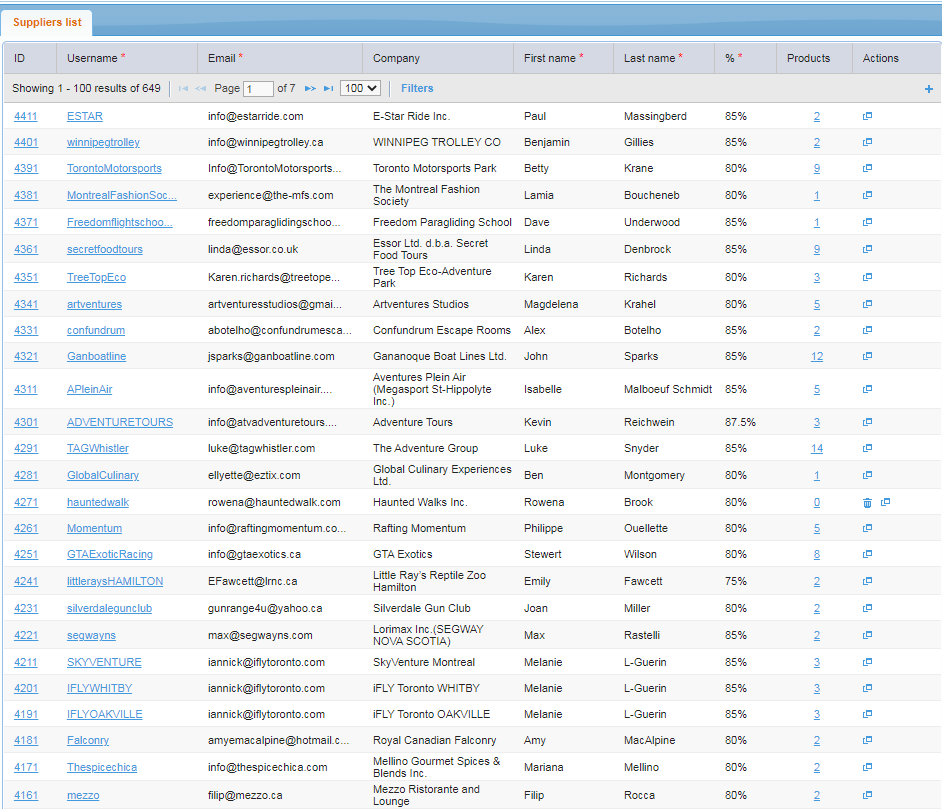Sort by Username column header

point(91,58)
